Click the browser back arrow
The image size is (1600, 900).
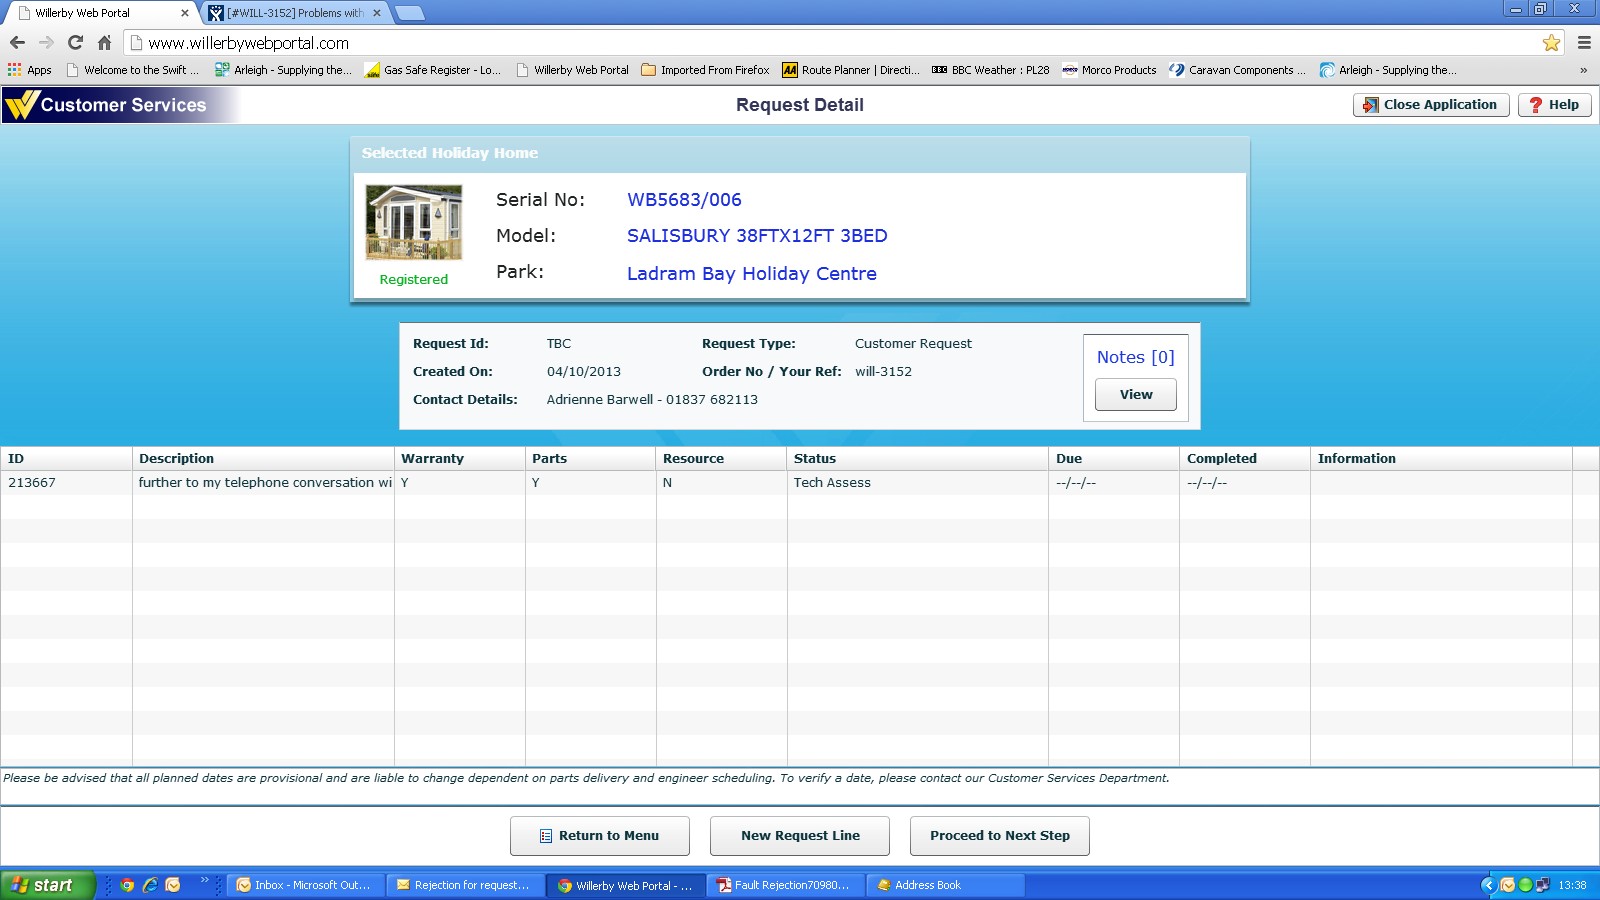tap(17, 43)
